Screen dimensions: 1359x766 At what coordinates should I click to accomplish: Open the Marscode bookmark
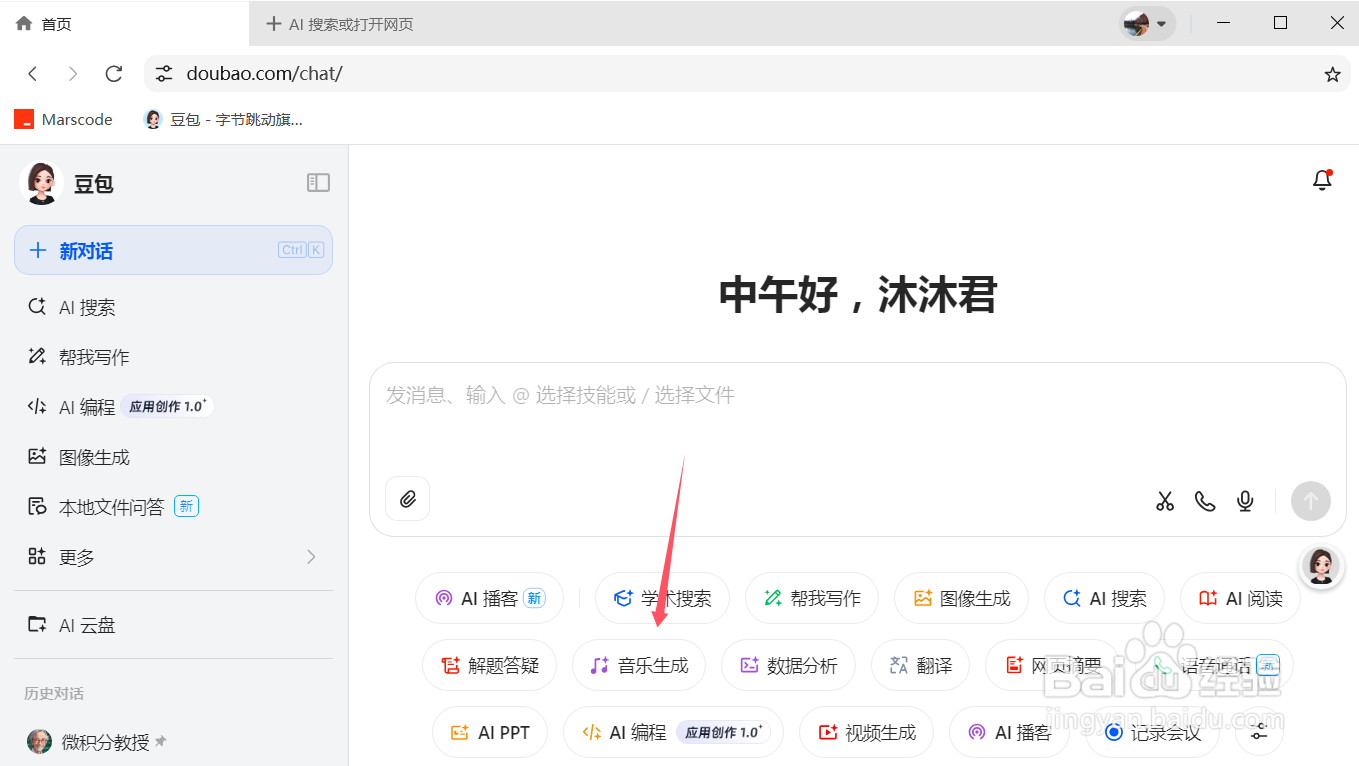click(x=64, y=119)
